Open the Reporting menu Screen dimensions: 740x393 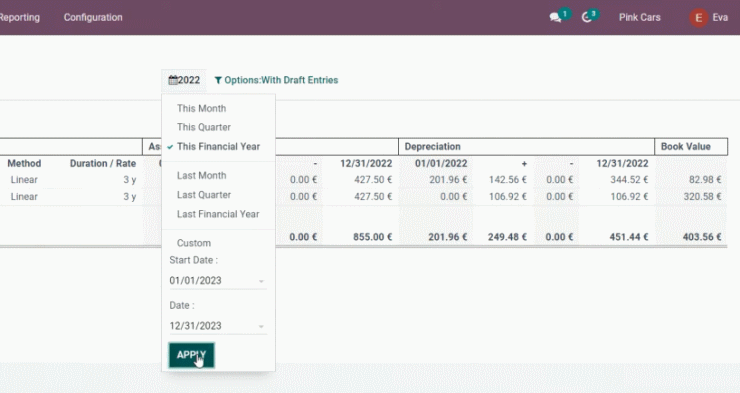coord(20,17)
